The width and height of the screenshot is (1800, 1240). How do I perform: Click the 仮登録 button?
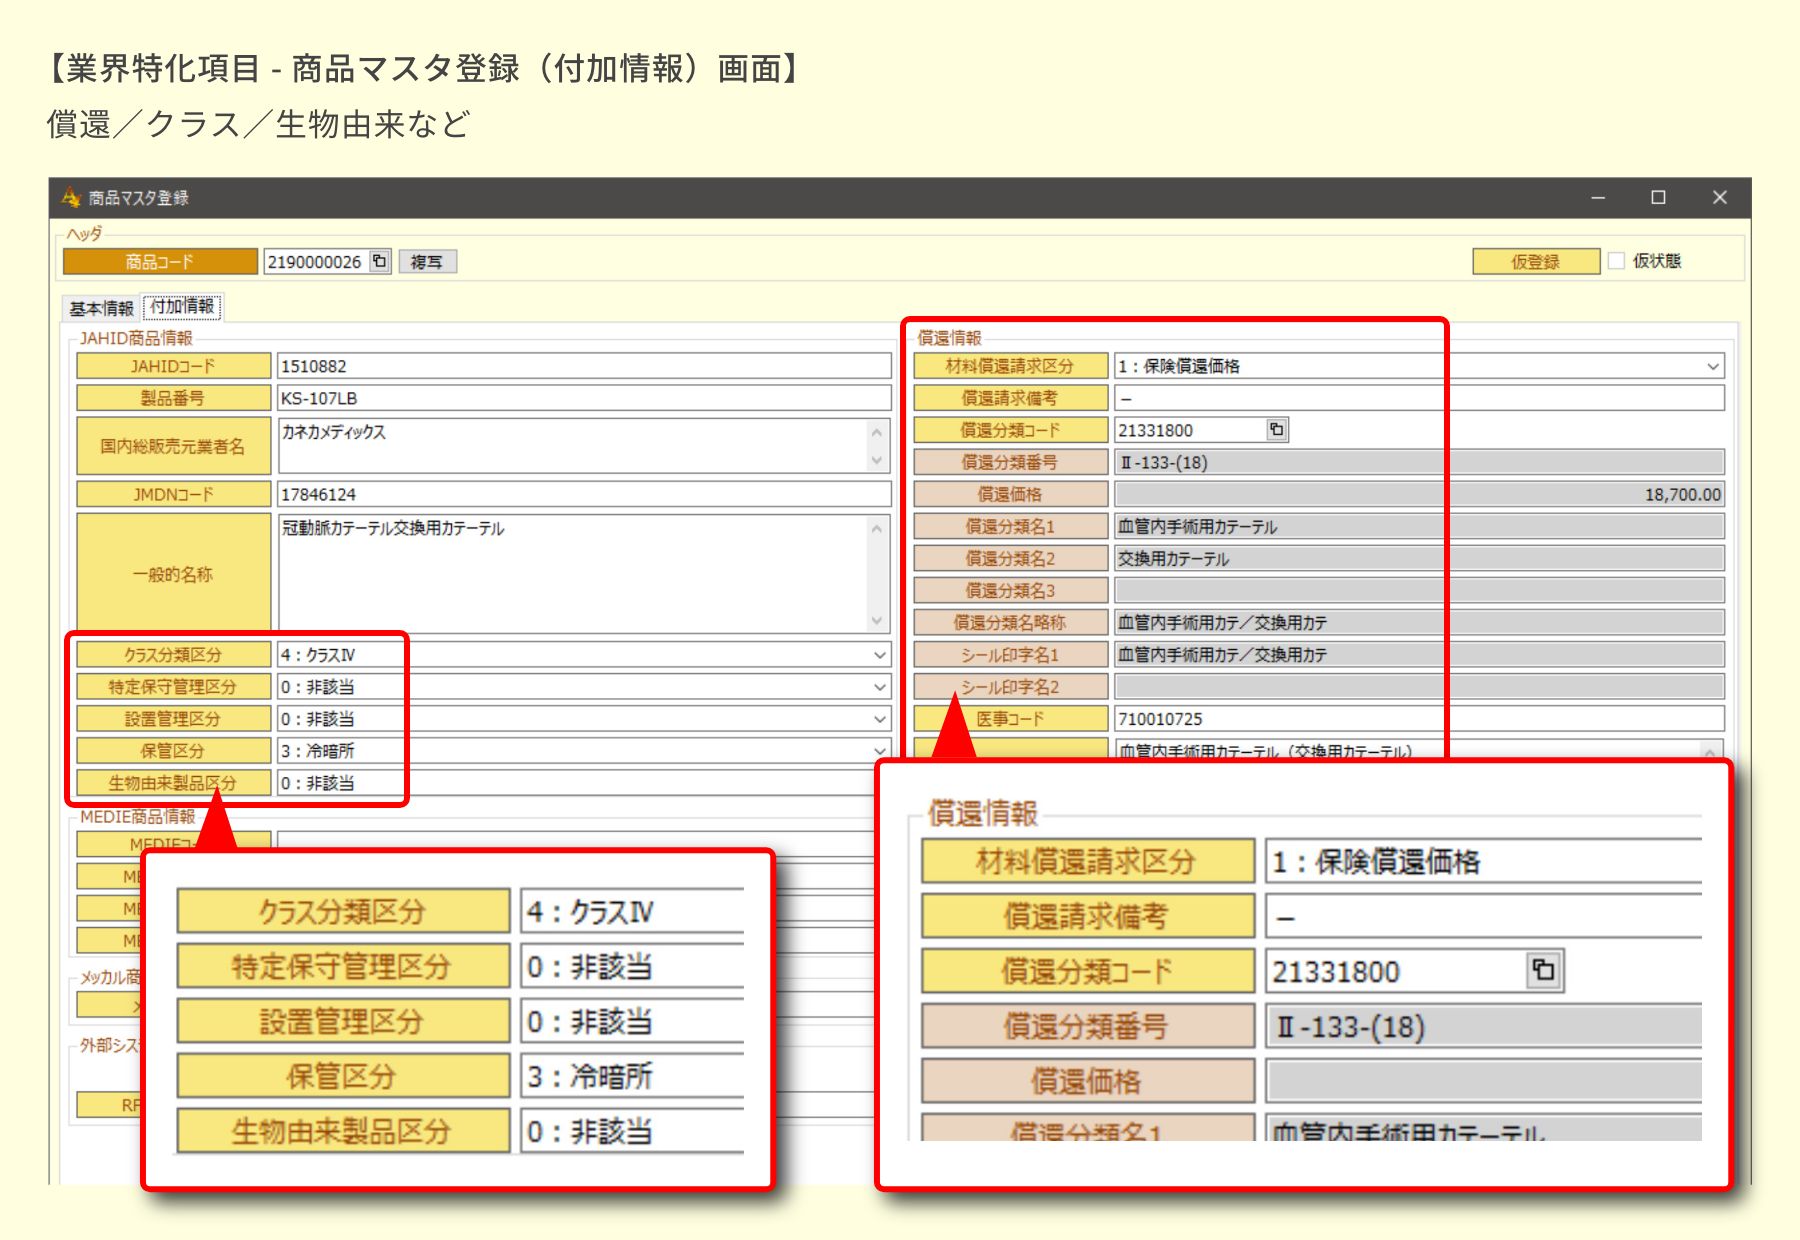pyautogui.click(x=1535, y=261)
